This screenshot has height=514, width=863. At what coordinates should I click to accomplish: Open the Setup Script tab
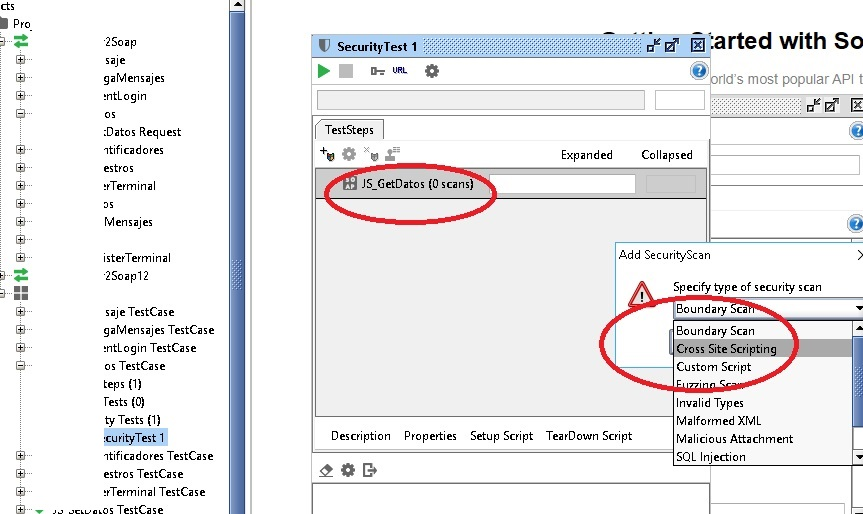[x=502, y=436]
